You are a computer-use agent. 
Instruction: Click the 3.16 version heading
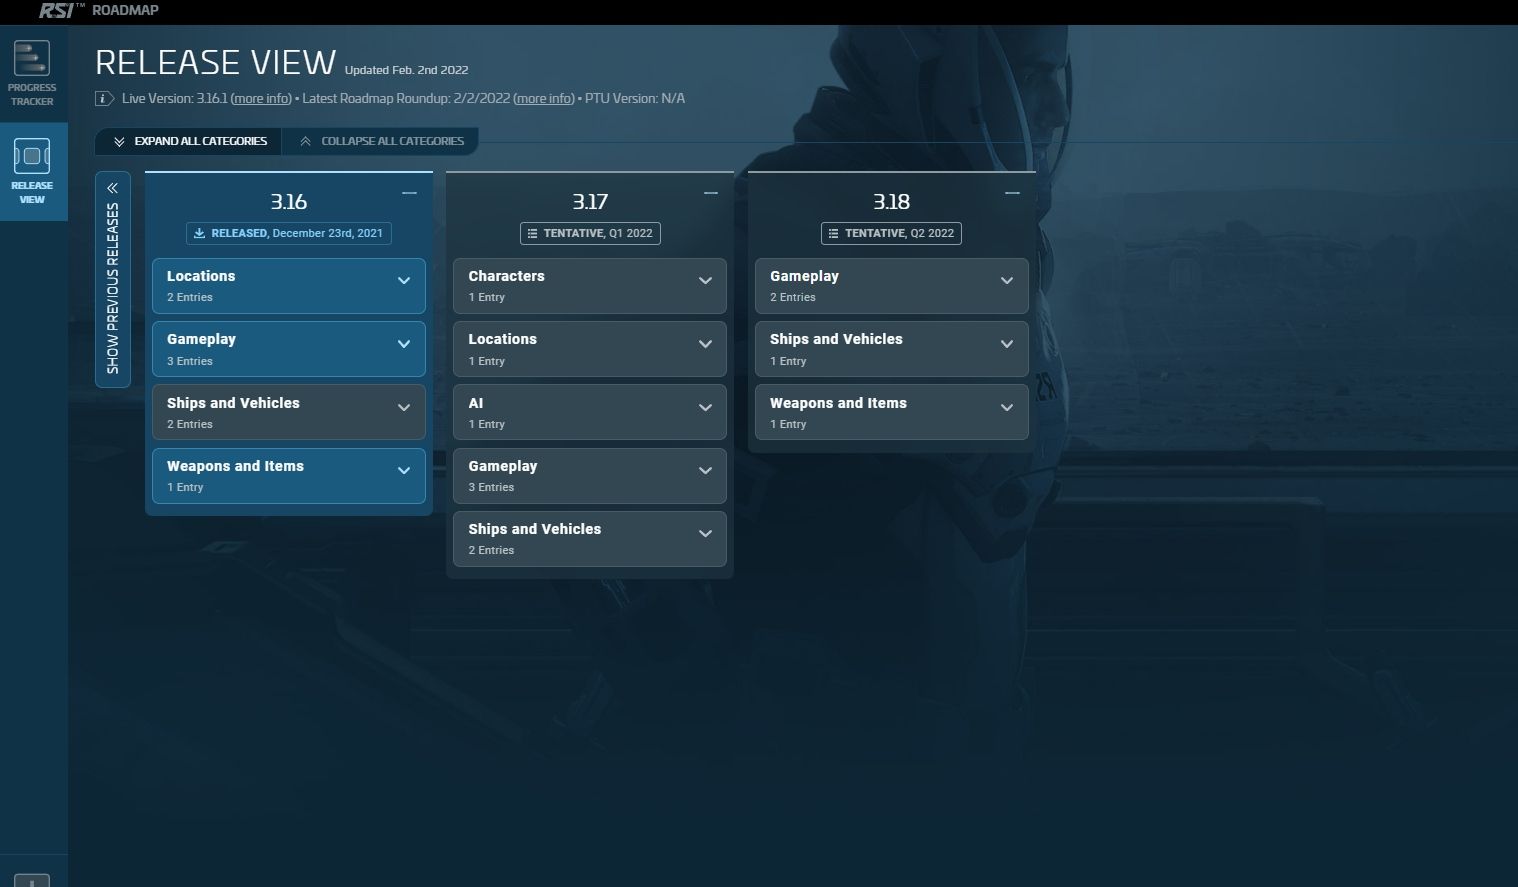click(x=289, y=201)
